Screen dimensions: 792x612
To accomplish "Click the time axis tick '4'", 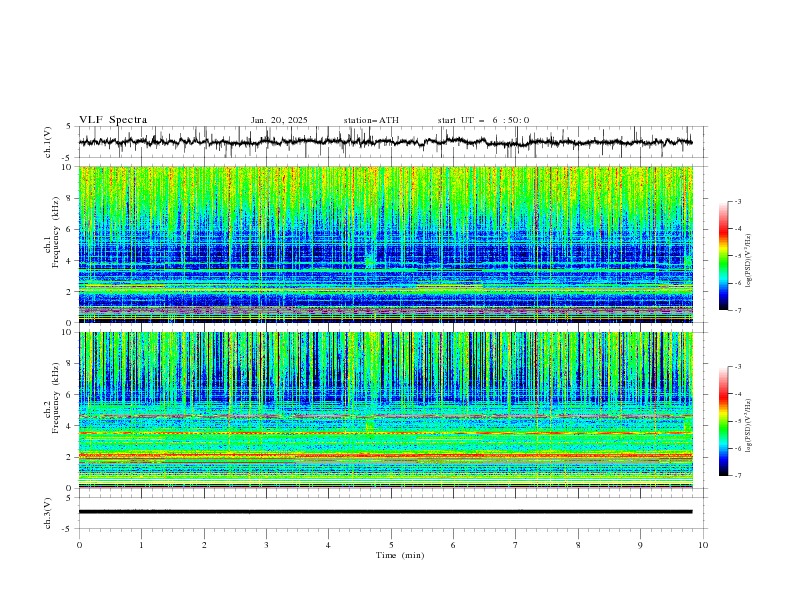I will (328, 546).
